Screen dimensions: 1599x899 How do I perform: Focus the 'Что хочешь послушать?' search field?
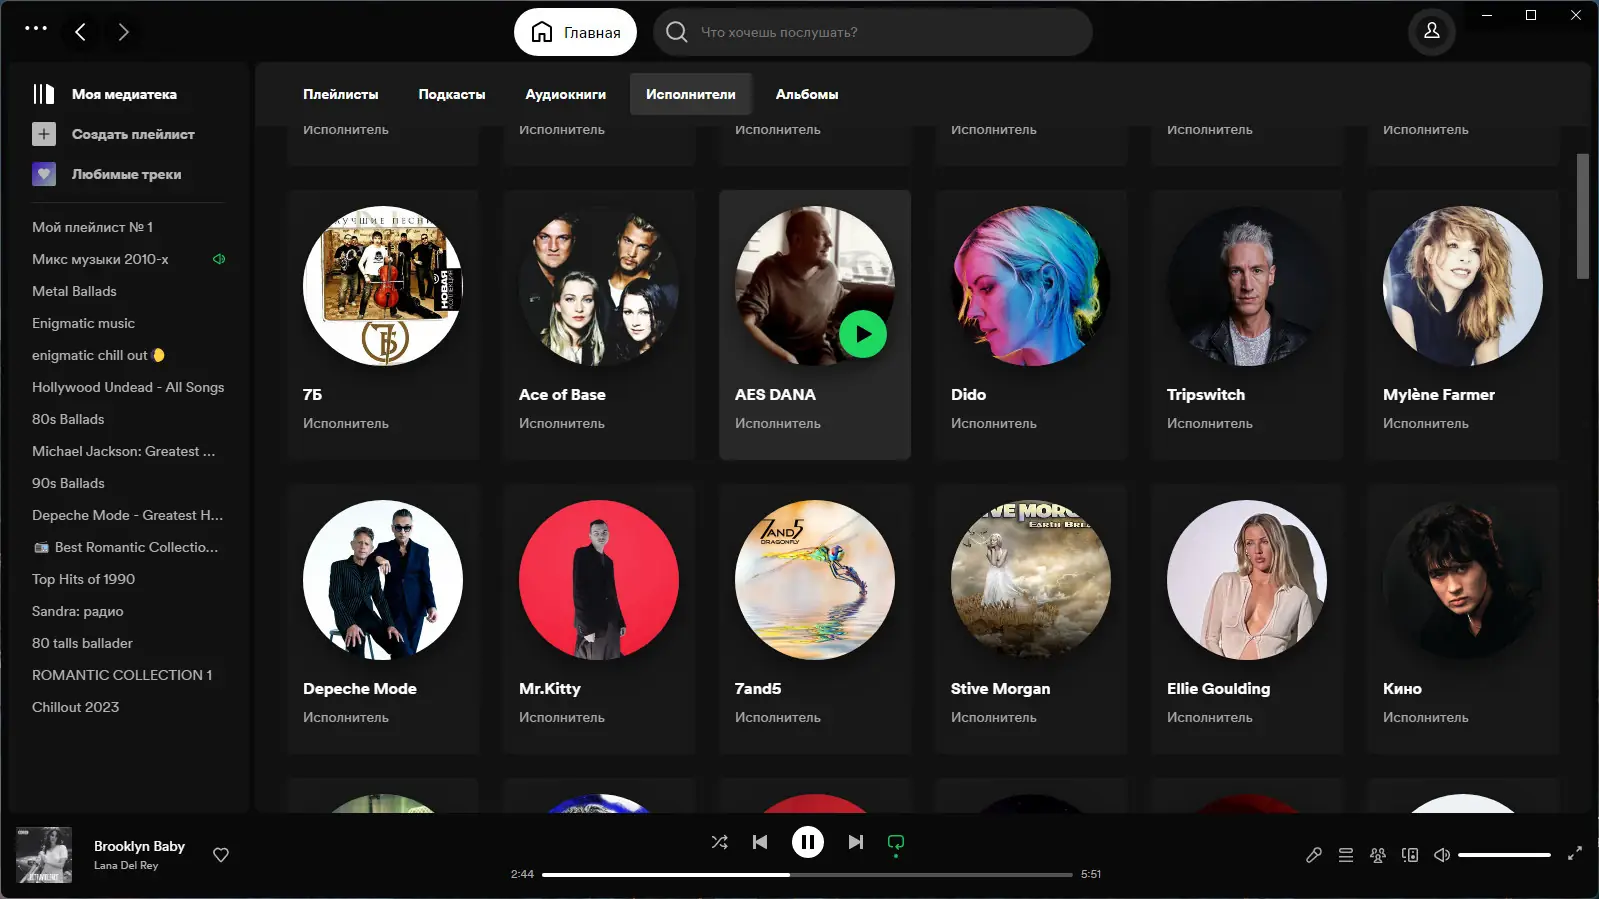873,32
